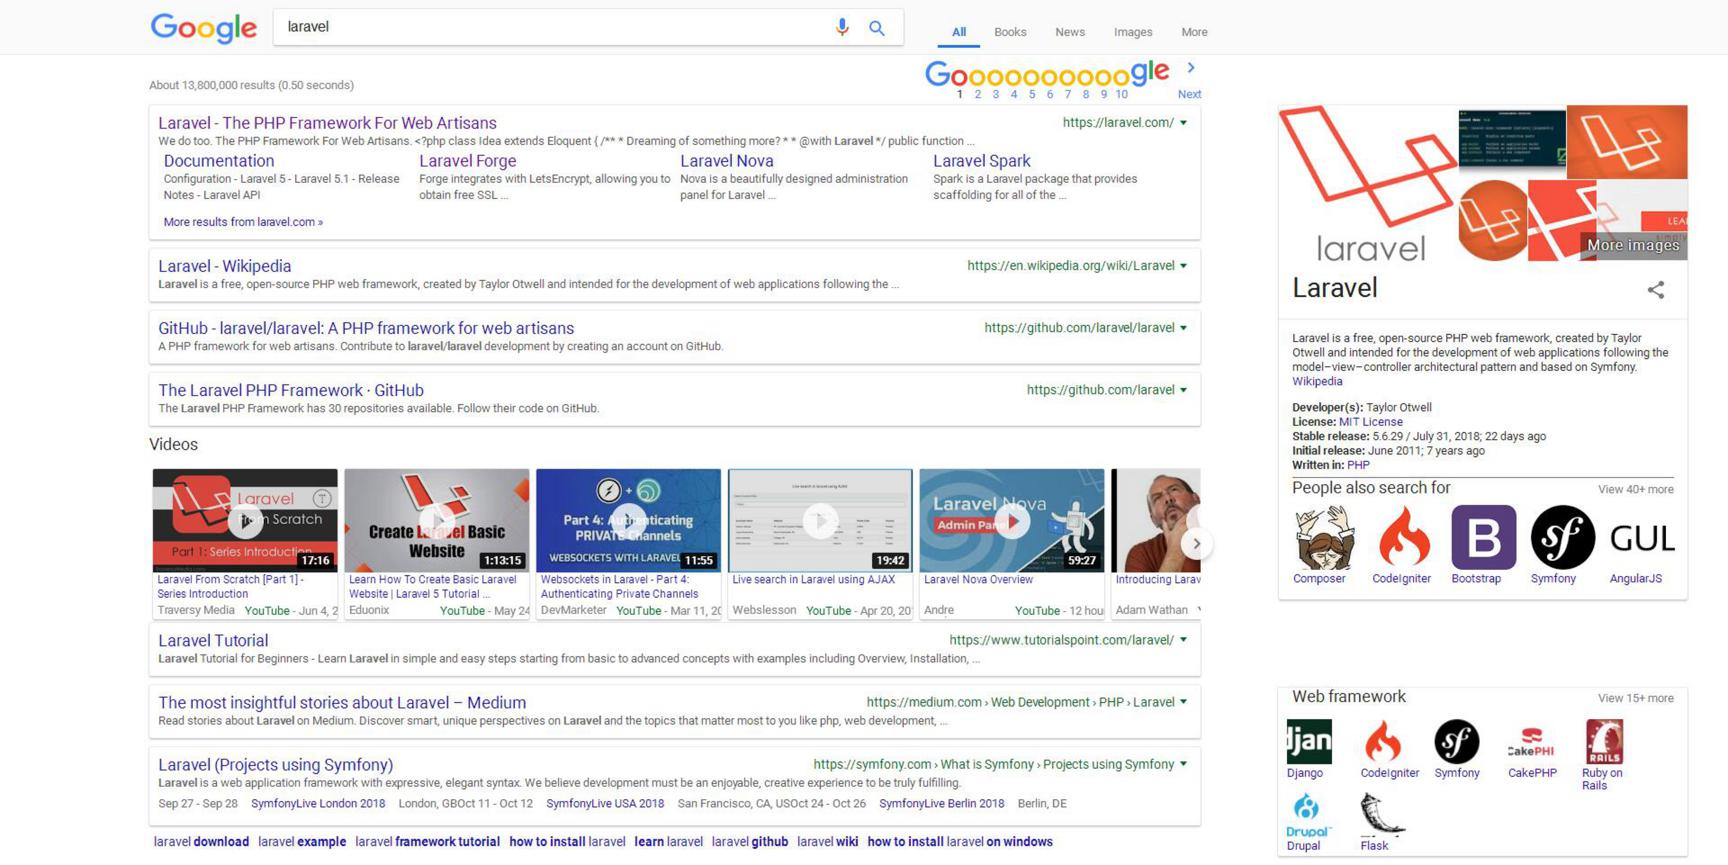
Task: Click related search how to install laravel on windows
Action: click(x=960, y=842)
